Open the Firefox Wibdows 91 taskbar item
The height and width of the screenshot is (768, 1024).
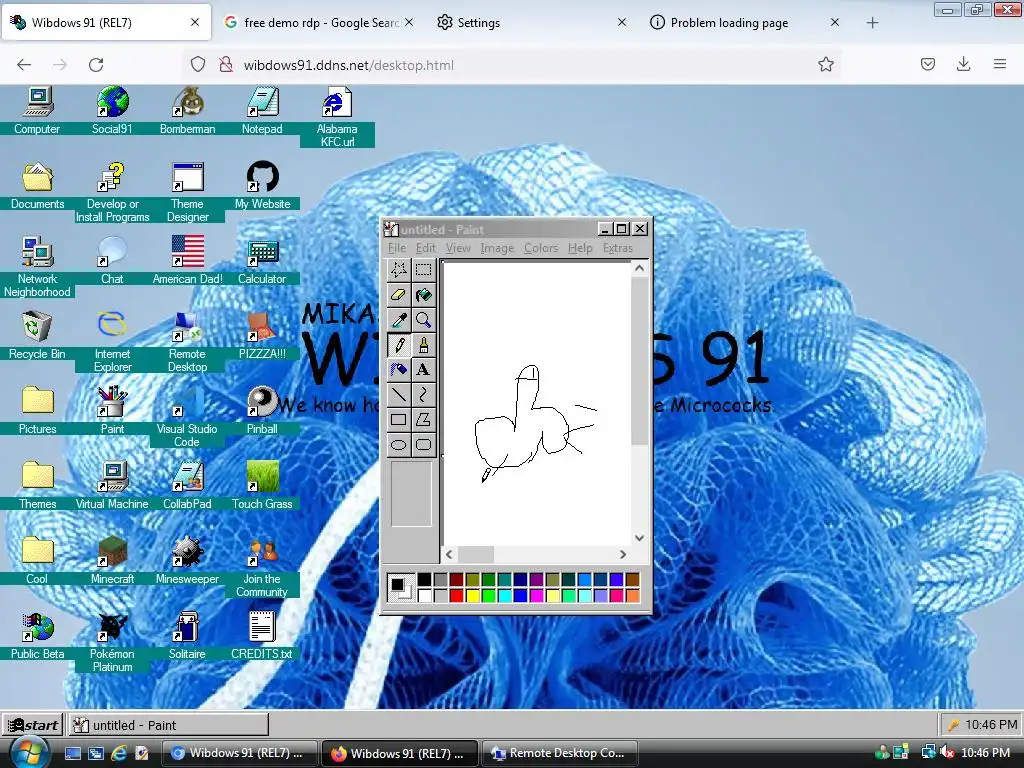pos(398,753)
